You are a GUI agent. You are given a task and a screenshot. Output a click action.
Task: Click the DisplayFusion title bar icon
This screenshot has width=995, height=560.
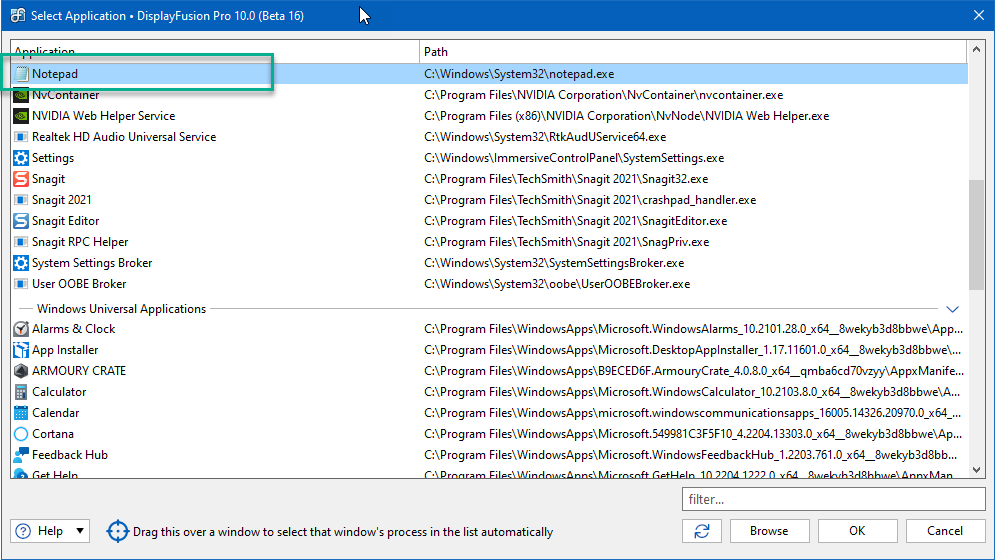tap(18, 15)
